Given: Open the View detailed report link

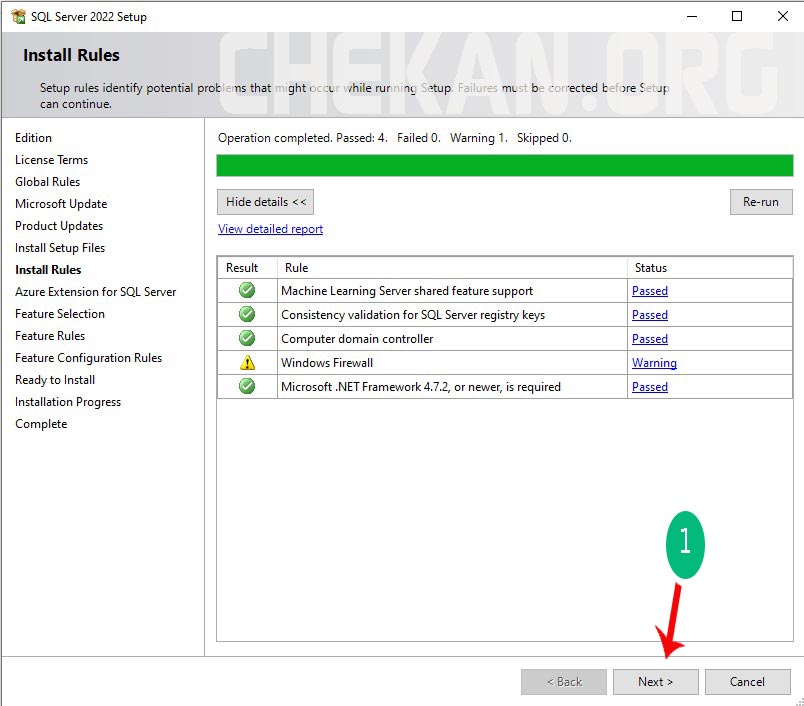Looking at the screenshot, I should pyautogui.click(x=270, y=229).
